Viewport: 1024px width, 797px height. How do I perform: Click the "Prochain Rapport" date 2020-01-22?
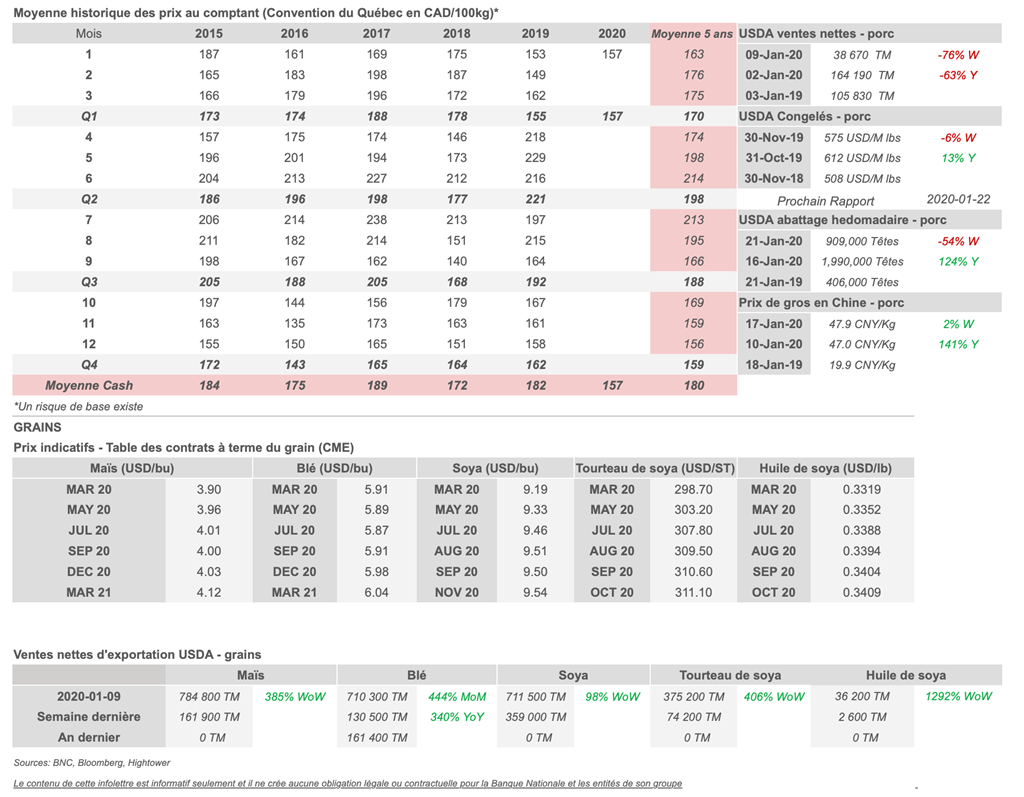(x=958, y=200)
